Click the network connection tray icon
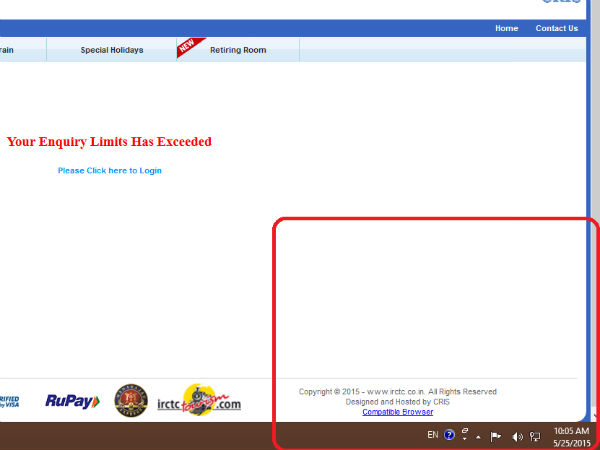 point(536,436)
